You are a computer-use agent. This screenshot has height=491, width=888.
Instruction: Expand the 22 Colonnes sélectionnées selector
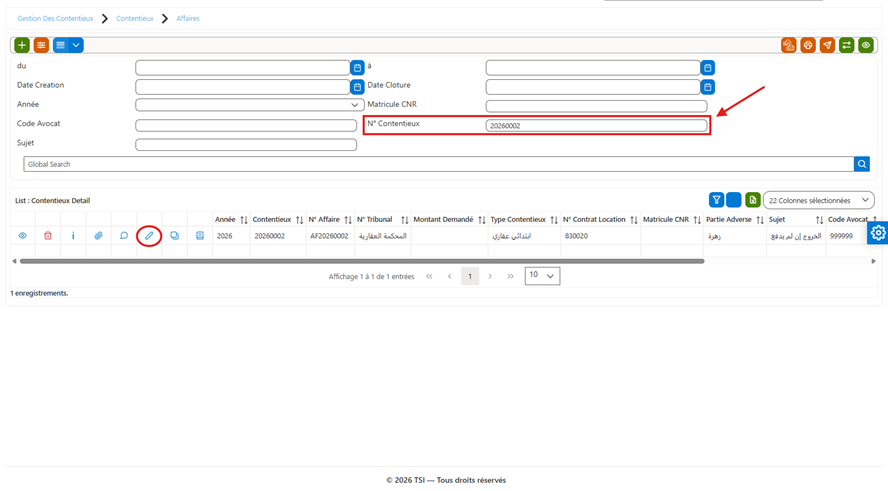click(x=818, y=200)
